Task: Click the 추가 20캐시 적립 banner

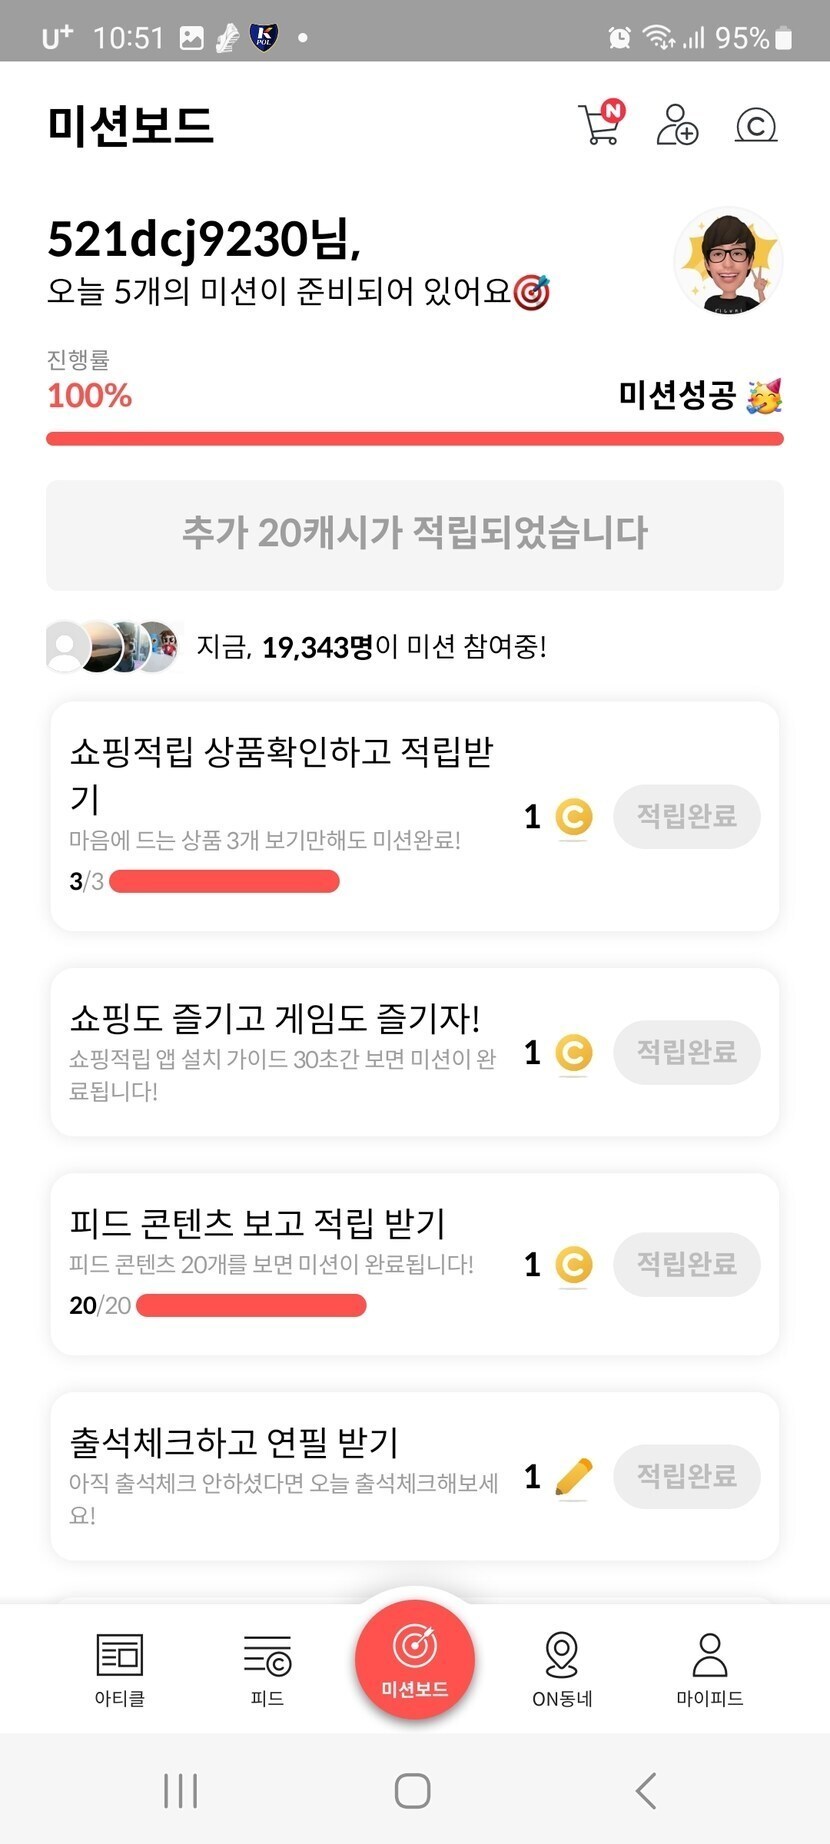Action: tap(414, 534)
